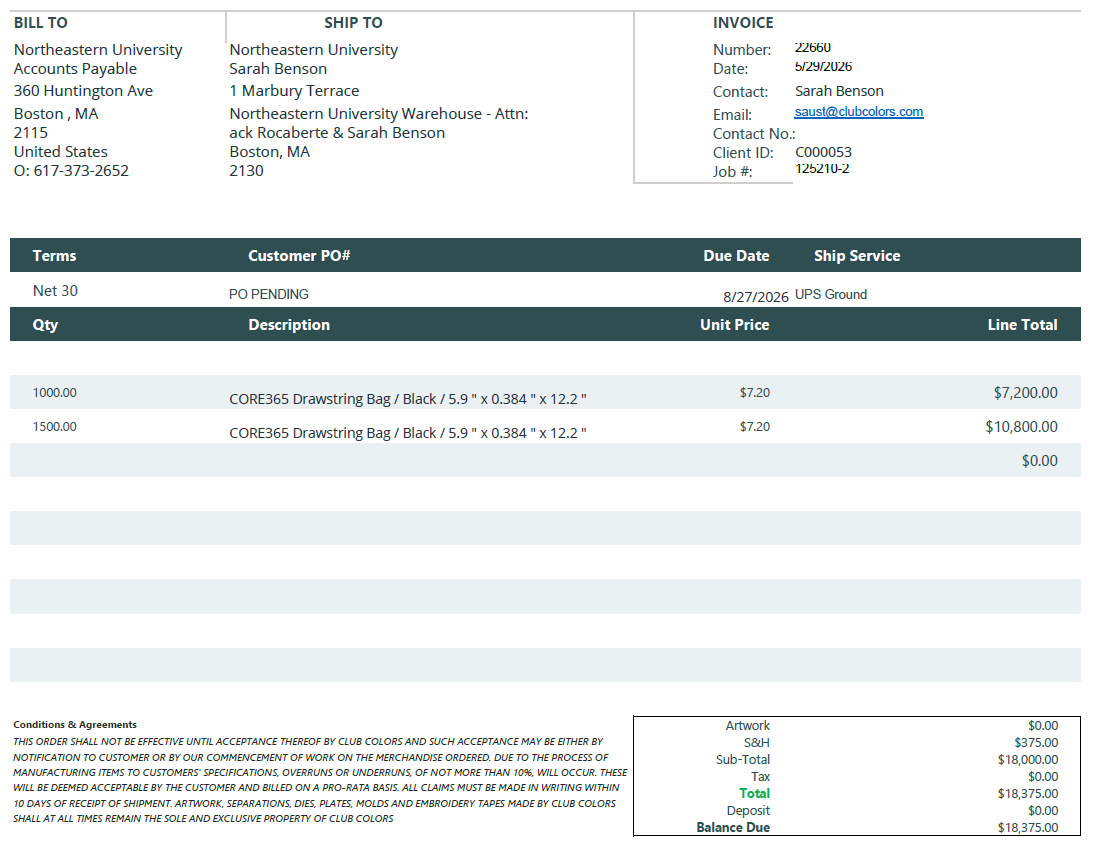Open the saust@clubcolors.com email link
1096x842 pixels.
pos(858,112)
